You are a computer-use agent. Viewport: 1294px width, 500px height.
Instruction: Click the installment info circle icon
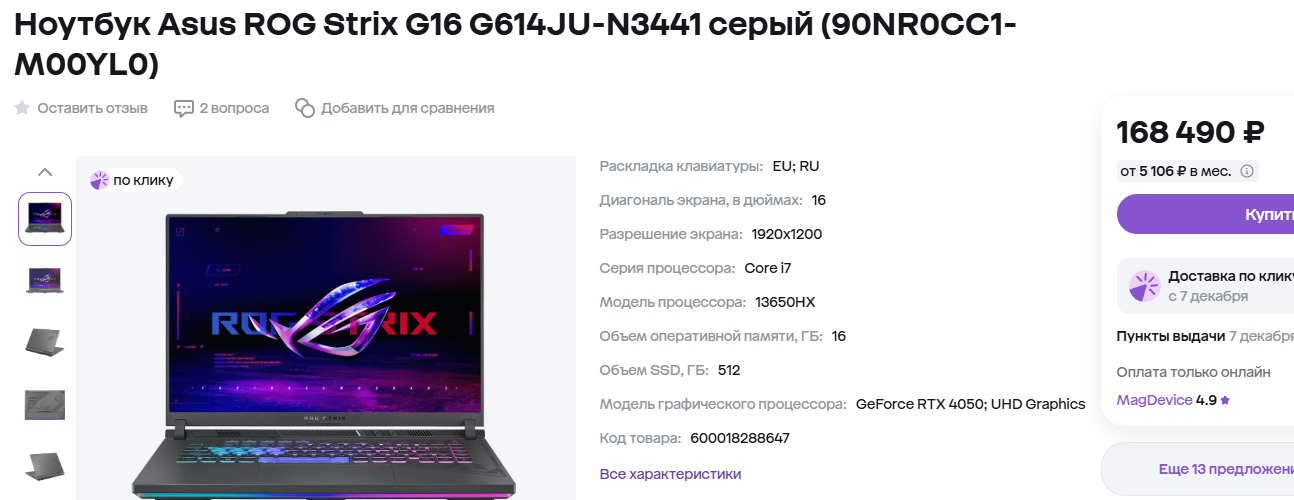[x=1247, y=171]
